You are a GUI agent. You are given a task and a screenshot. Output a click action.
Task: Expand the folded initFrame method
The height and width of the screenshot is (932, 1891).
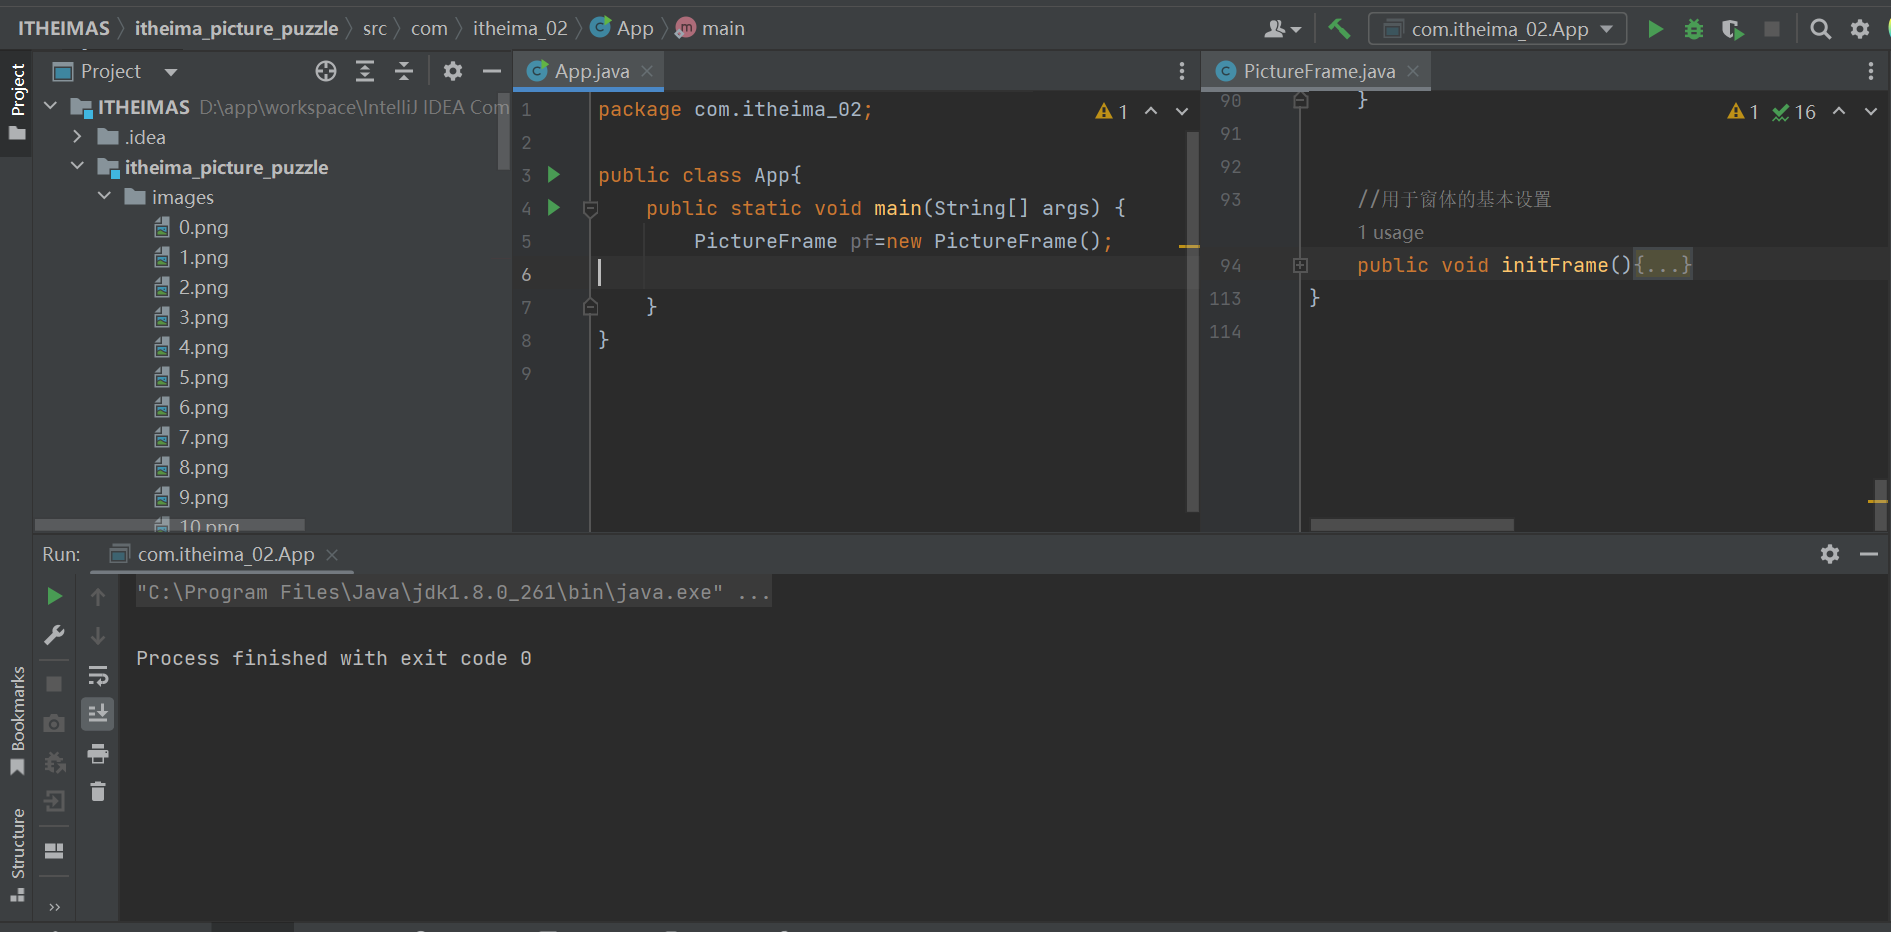tap(1300, 265)
